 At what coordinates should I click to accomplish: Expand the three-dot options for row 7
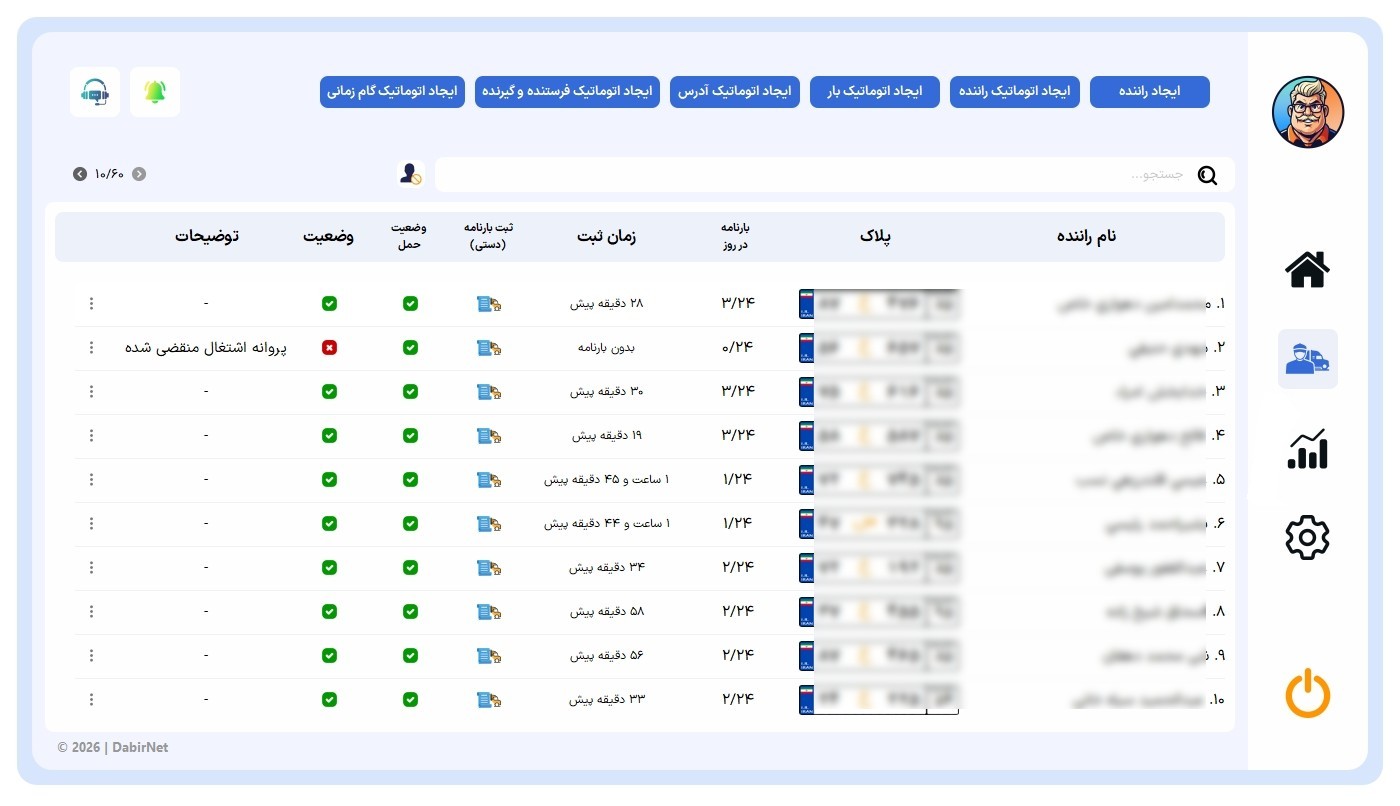pyautogui.click(x=91, y=568)
